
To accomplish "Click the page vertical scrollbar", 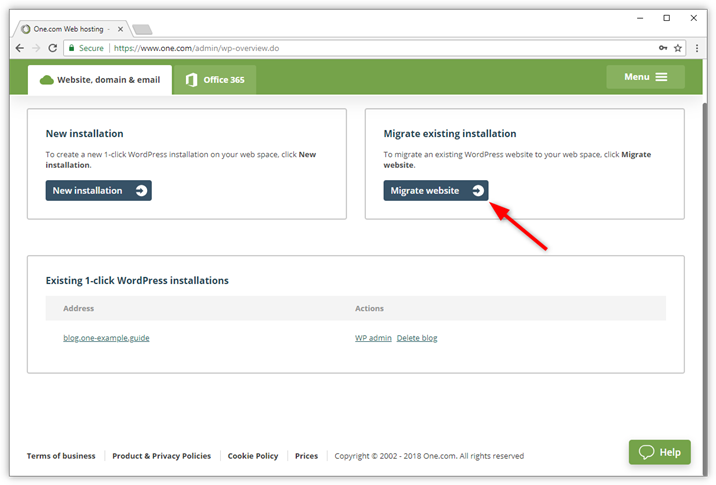I will click(705, 288).
